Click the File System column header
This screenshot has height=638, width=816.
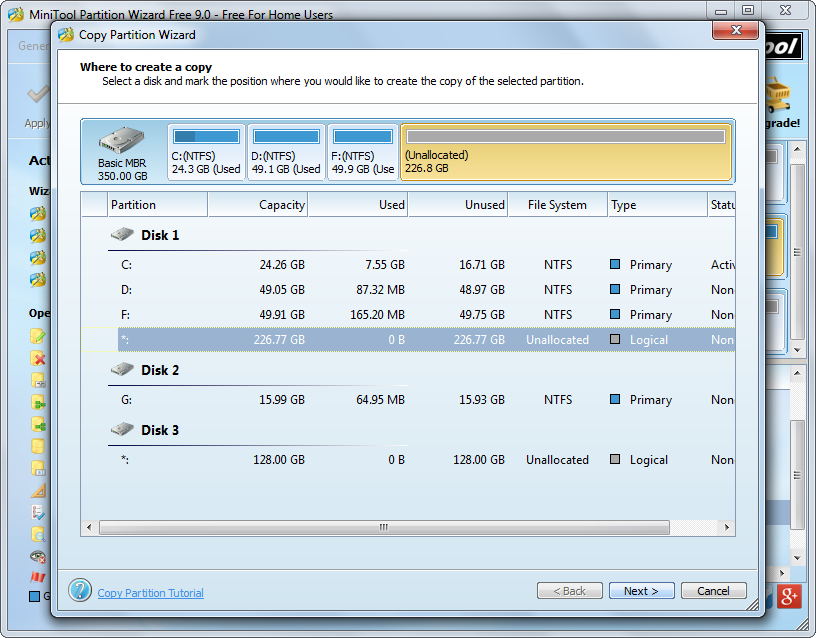[x=558, y=205]
